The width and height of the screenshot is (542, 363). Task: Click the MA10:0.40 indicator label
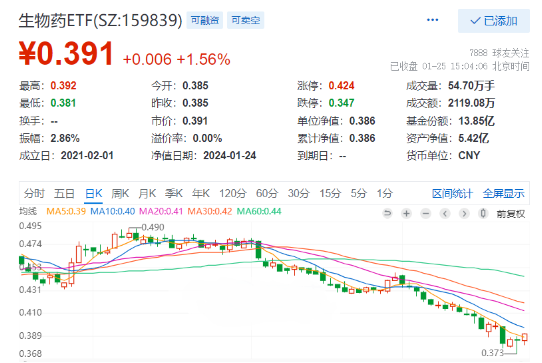(x=112, y=211)
